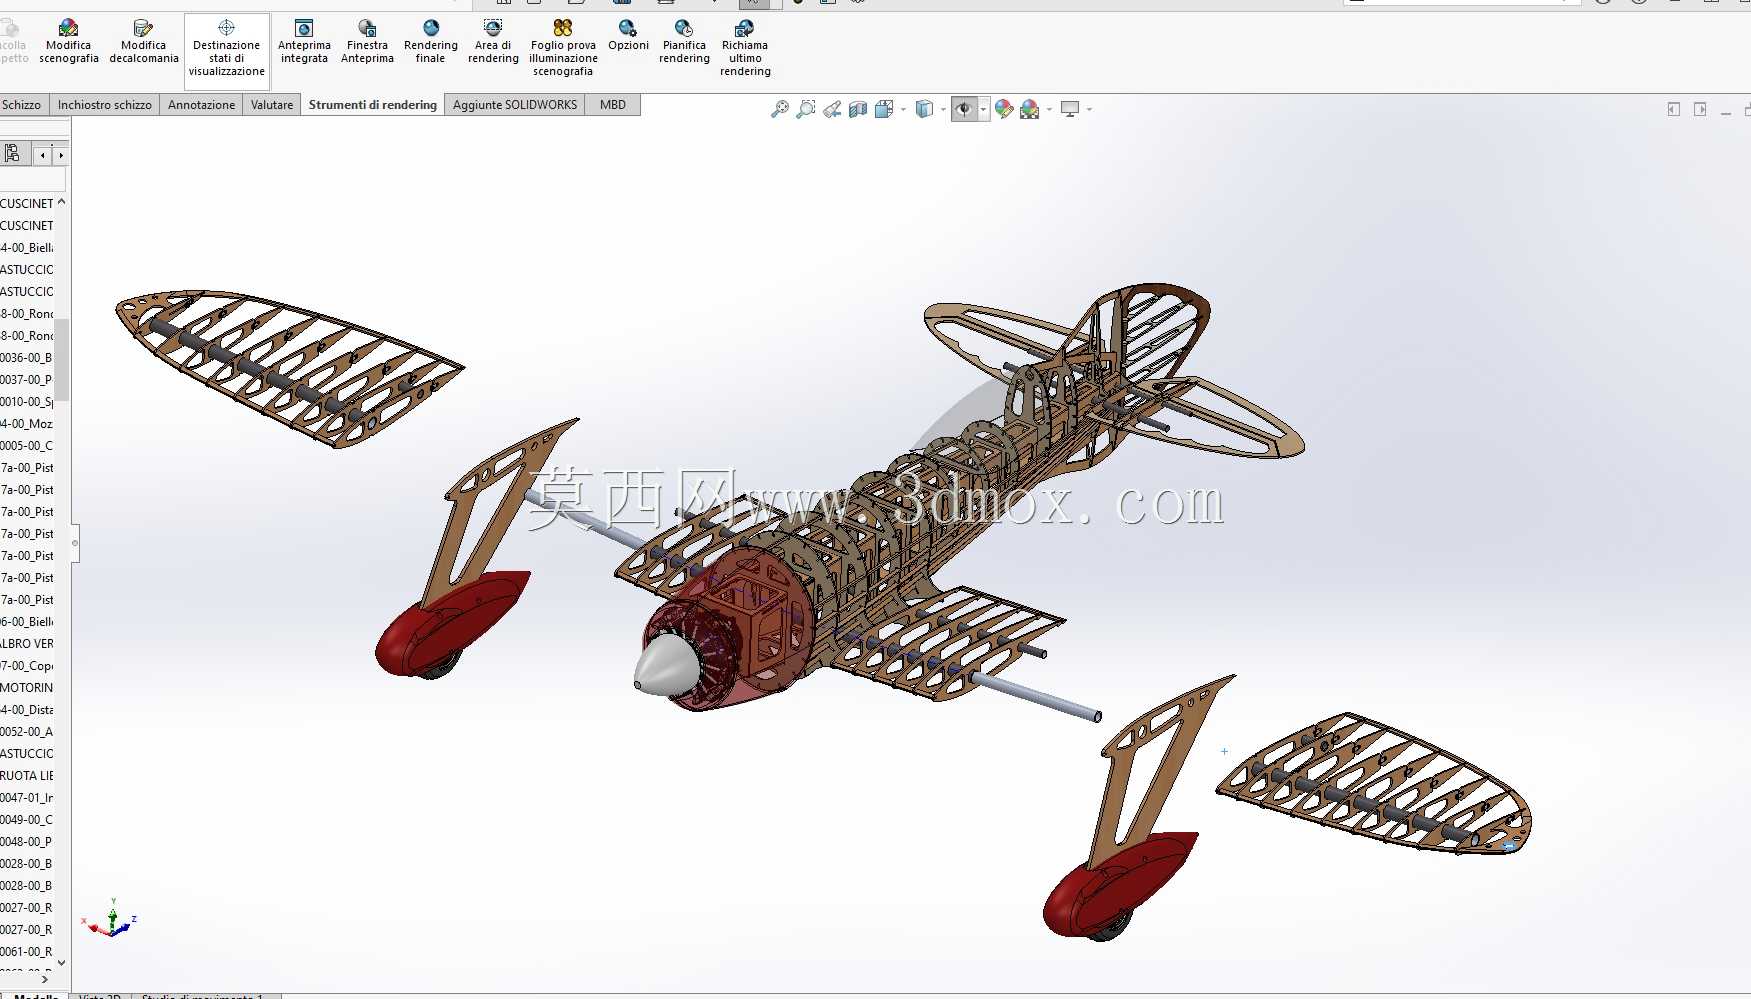
Task: Open rendering Opzioni
Action: (628, 35)
